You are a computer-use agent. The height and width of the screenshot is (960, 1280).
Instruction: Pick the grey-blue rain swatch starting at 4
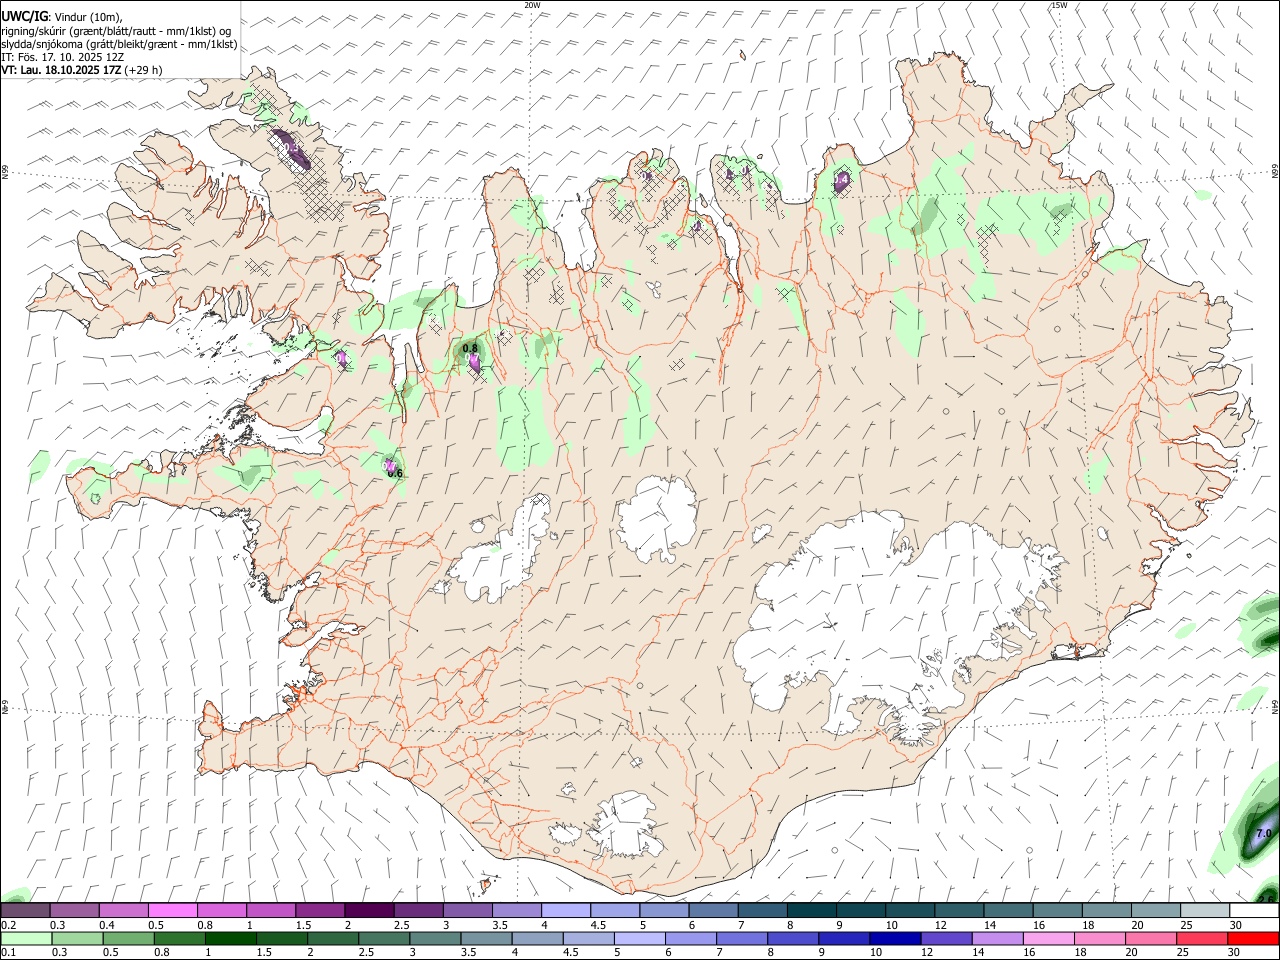point(538,938)
